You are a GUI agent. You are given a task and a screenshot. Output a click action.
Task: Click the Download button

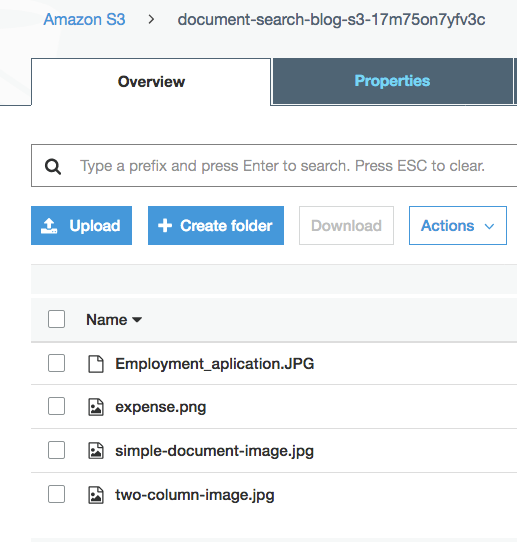pos(346,226)
